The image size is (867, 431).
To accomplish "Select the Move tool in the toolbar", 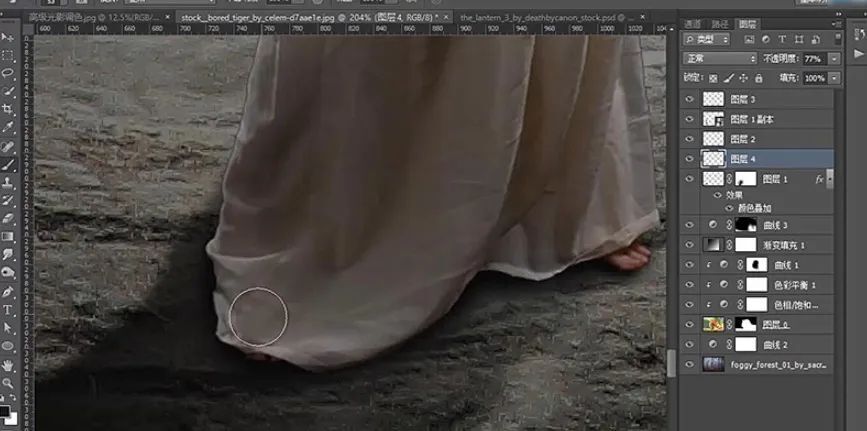I will (x=8, y=37).
